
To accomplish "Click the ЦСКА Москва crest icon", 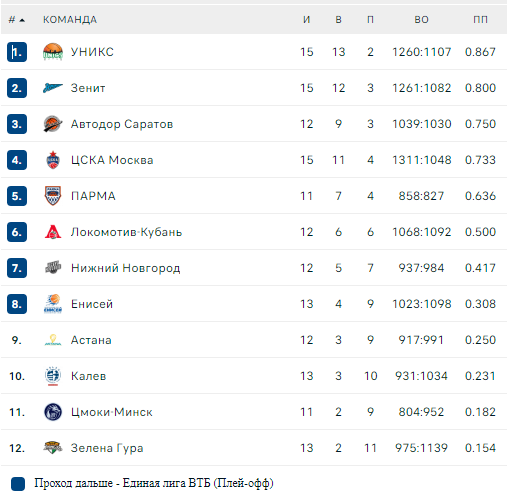I will point(53,160).
